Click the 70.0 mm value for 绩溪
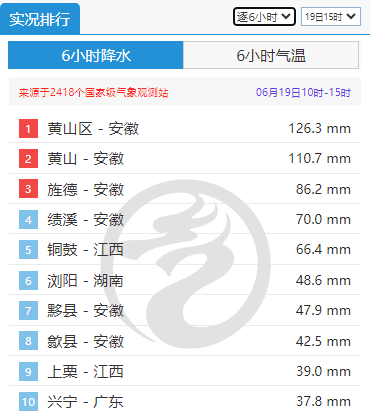Image resolution: width=370 pixels, height=418 pixels. [x=323, y=219]
